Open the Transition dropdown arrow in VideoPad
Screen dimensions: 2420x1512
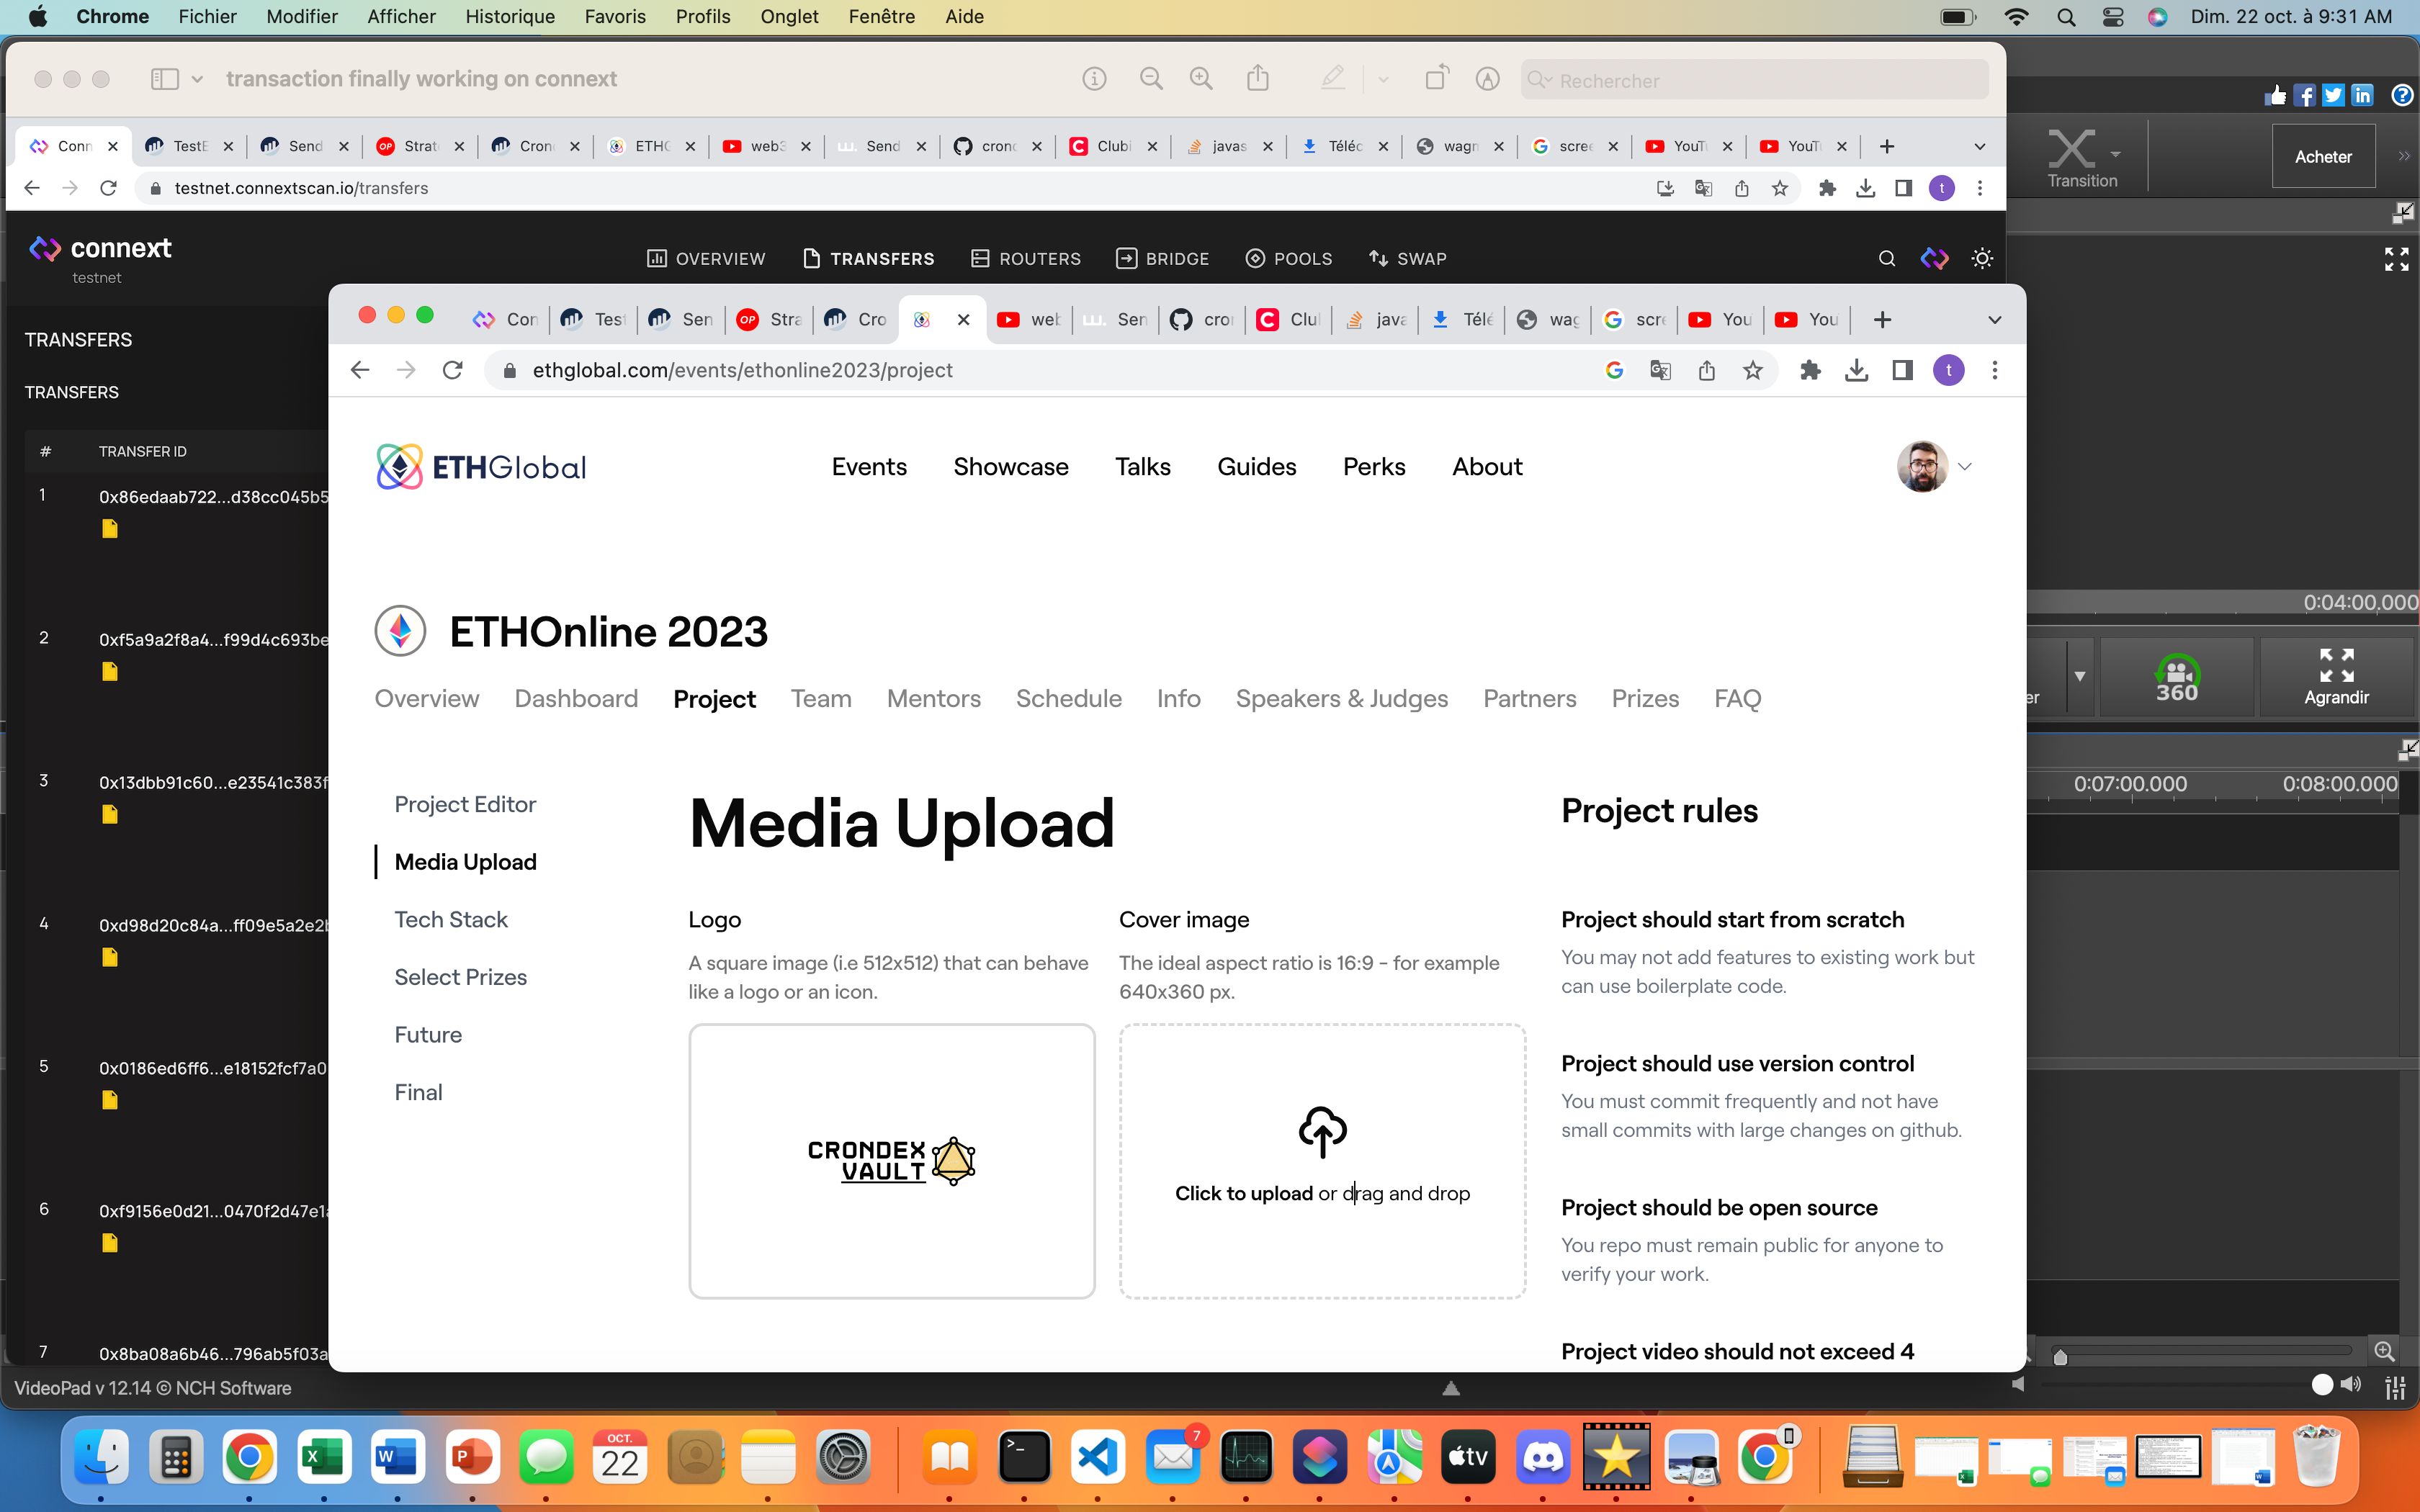[x=2115, y=154]
